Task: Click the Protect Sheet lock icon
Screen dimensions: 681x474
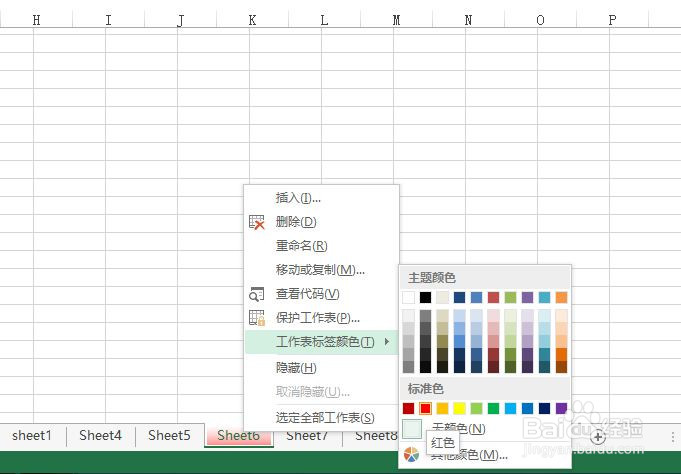Action: [x=257, y=318]
